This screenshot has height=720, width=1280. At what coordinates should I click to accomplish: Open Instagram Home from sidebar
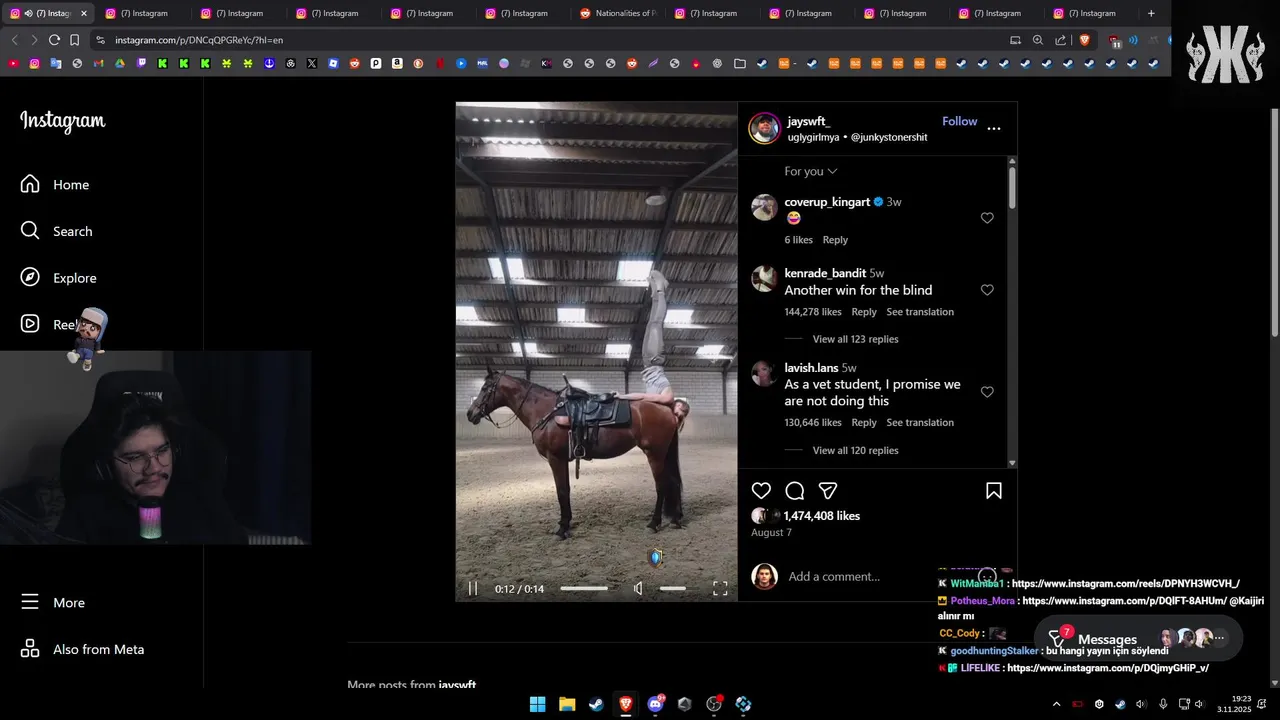point(55,184)
